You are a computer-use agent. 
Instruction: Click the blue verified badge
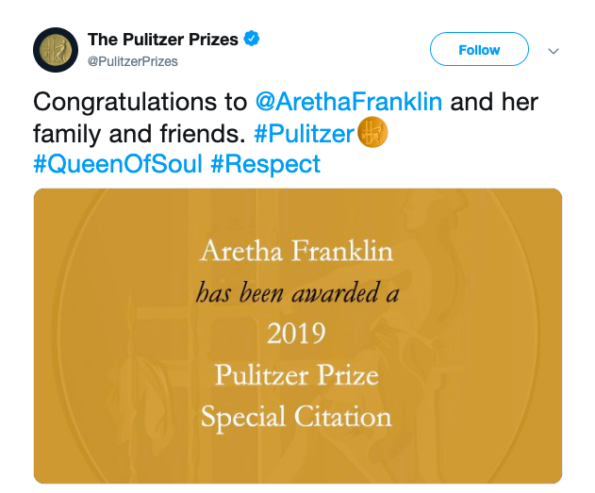251,38
